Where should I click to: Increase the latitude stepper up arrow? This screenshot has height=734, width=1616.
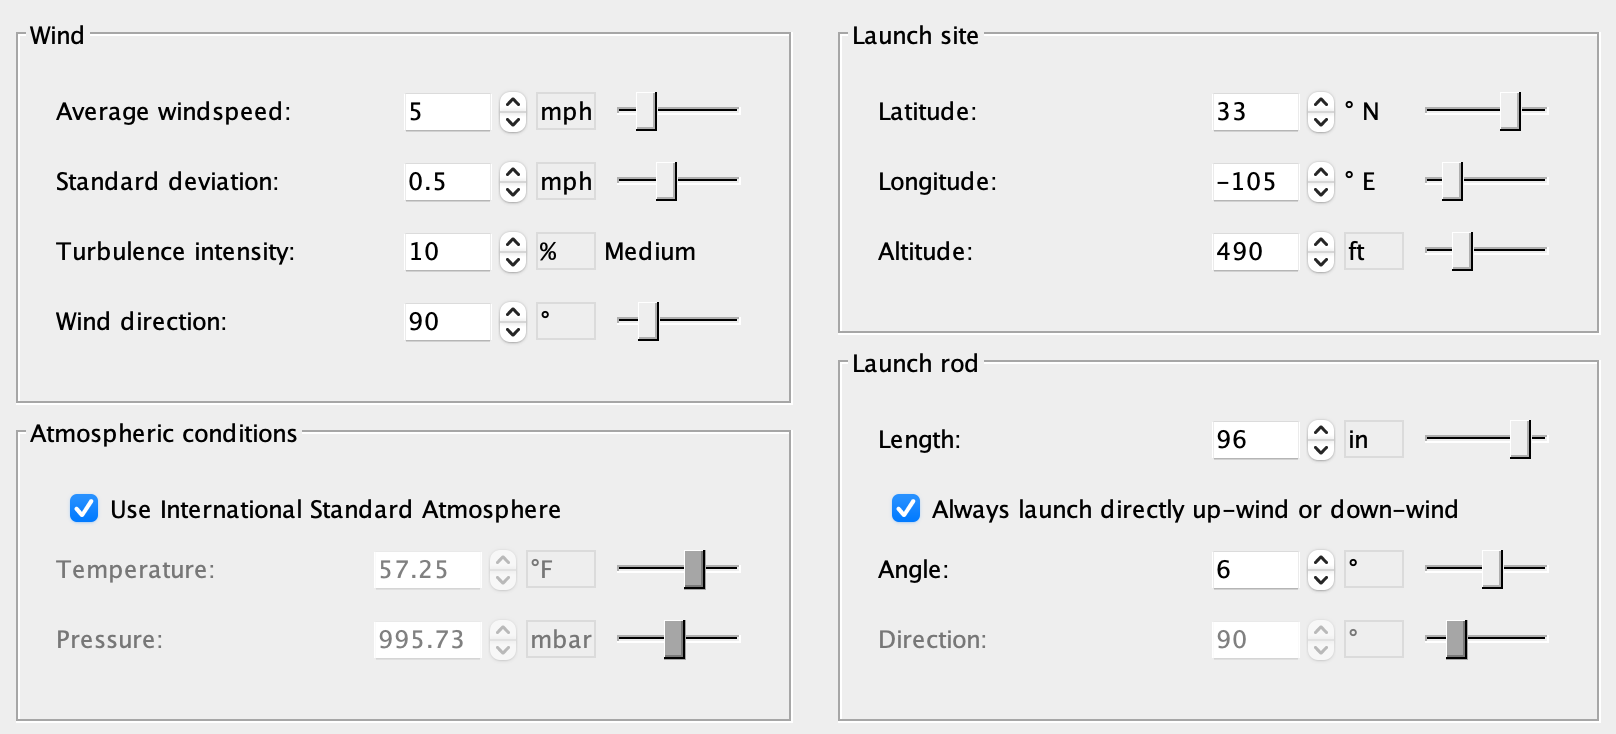click(1320, 102)
